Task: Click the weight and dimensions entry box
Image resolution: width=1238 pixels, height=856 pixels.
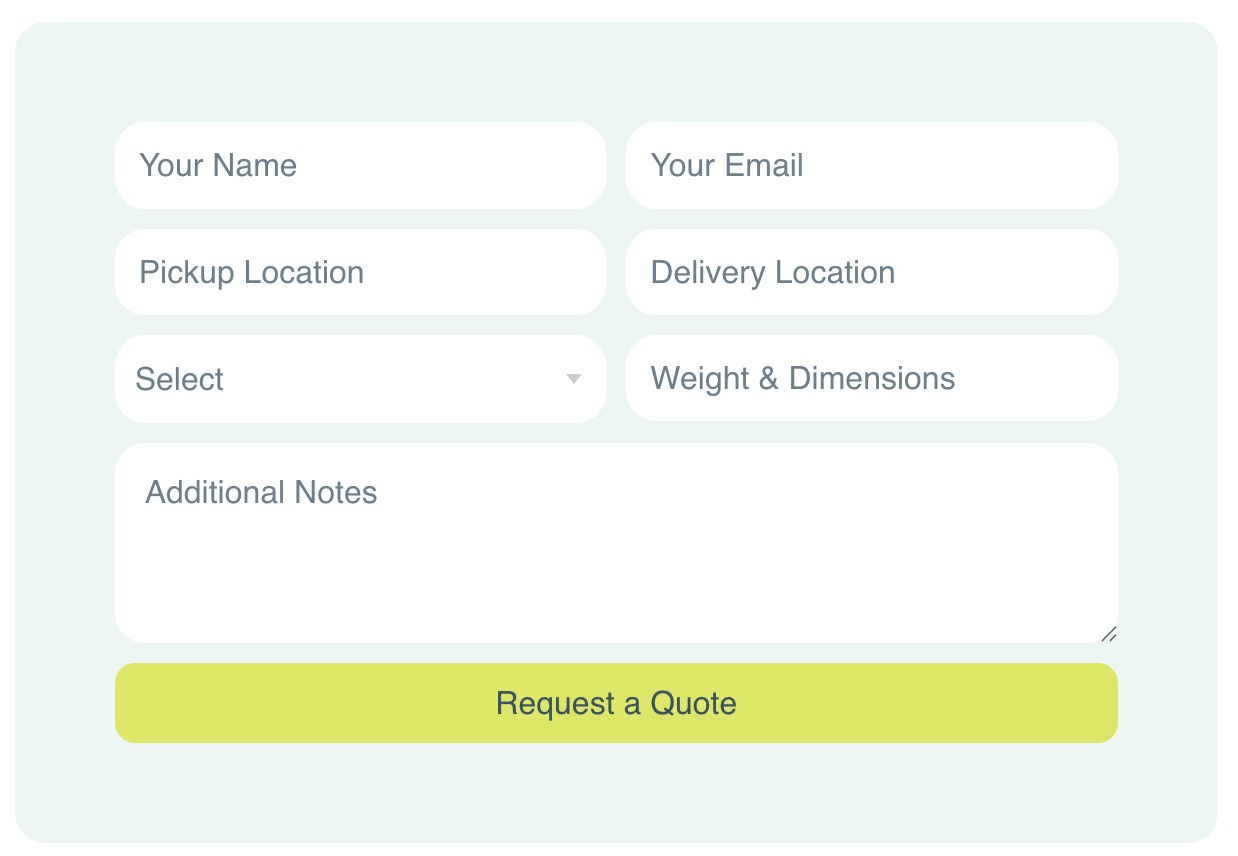Action: (871, 378)
